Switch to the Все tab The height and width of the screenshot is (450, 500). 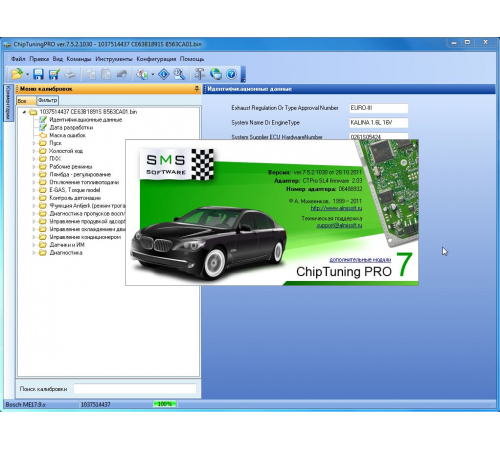click(26, 101)
